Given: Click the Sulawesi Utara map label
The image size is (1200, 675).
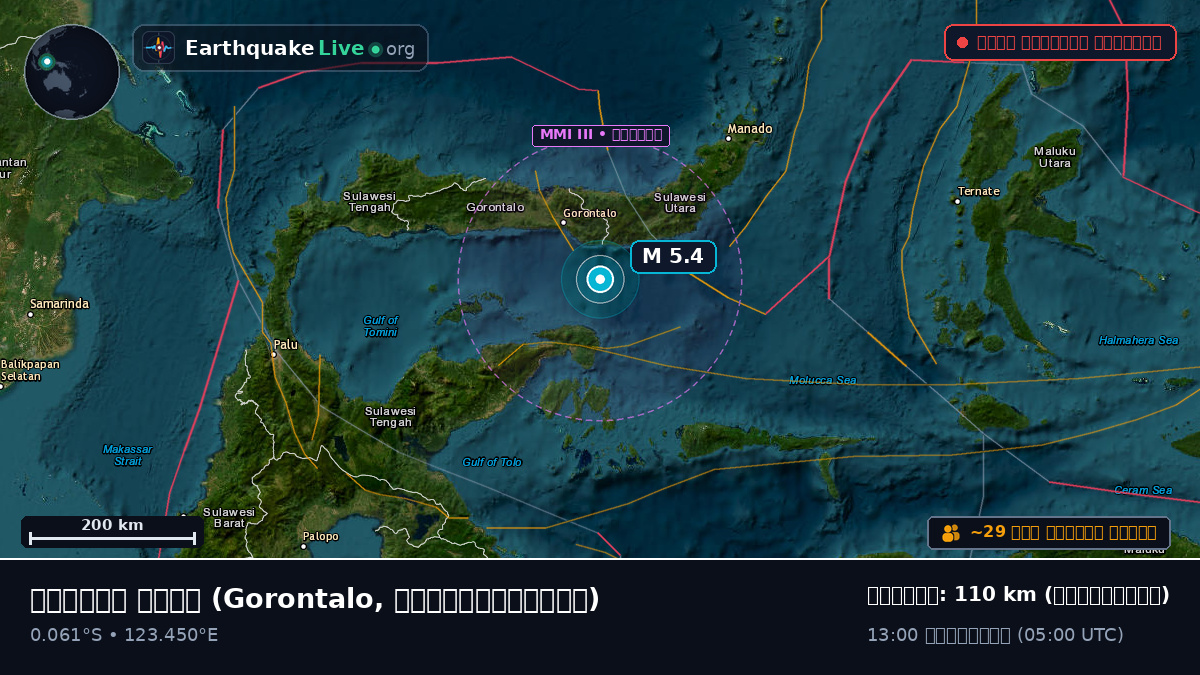Looking at the screenshot, I should 680,202.
